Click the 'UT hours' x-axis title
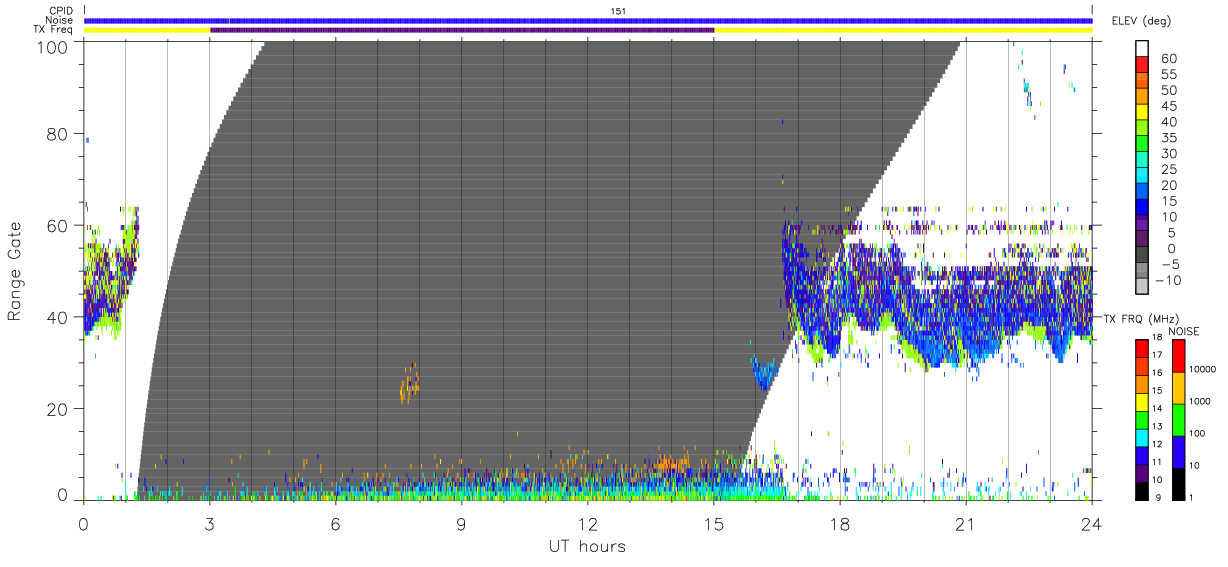The image size is (1228, 567). (x=587, y=546)
